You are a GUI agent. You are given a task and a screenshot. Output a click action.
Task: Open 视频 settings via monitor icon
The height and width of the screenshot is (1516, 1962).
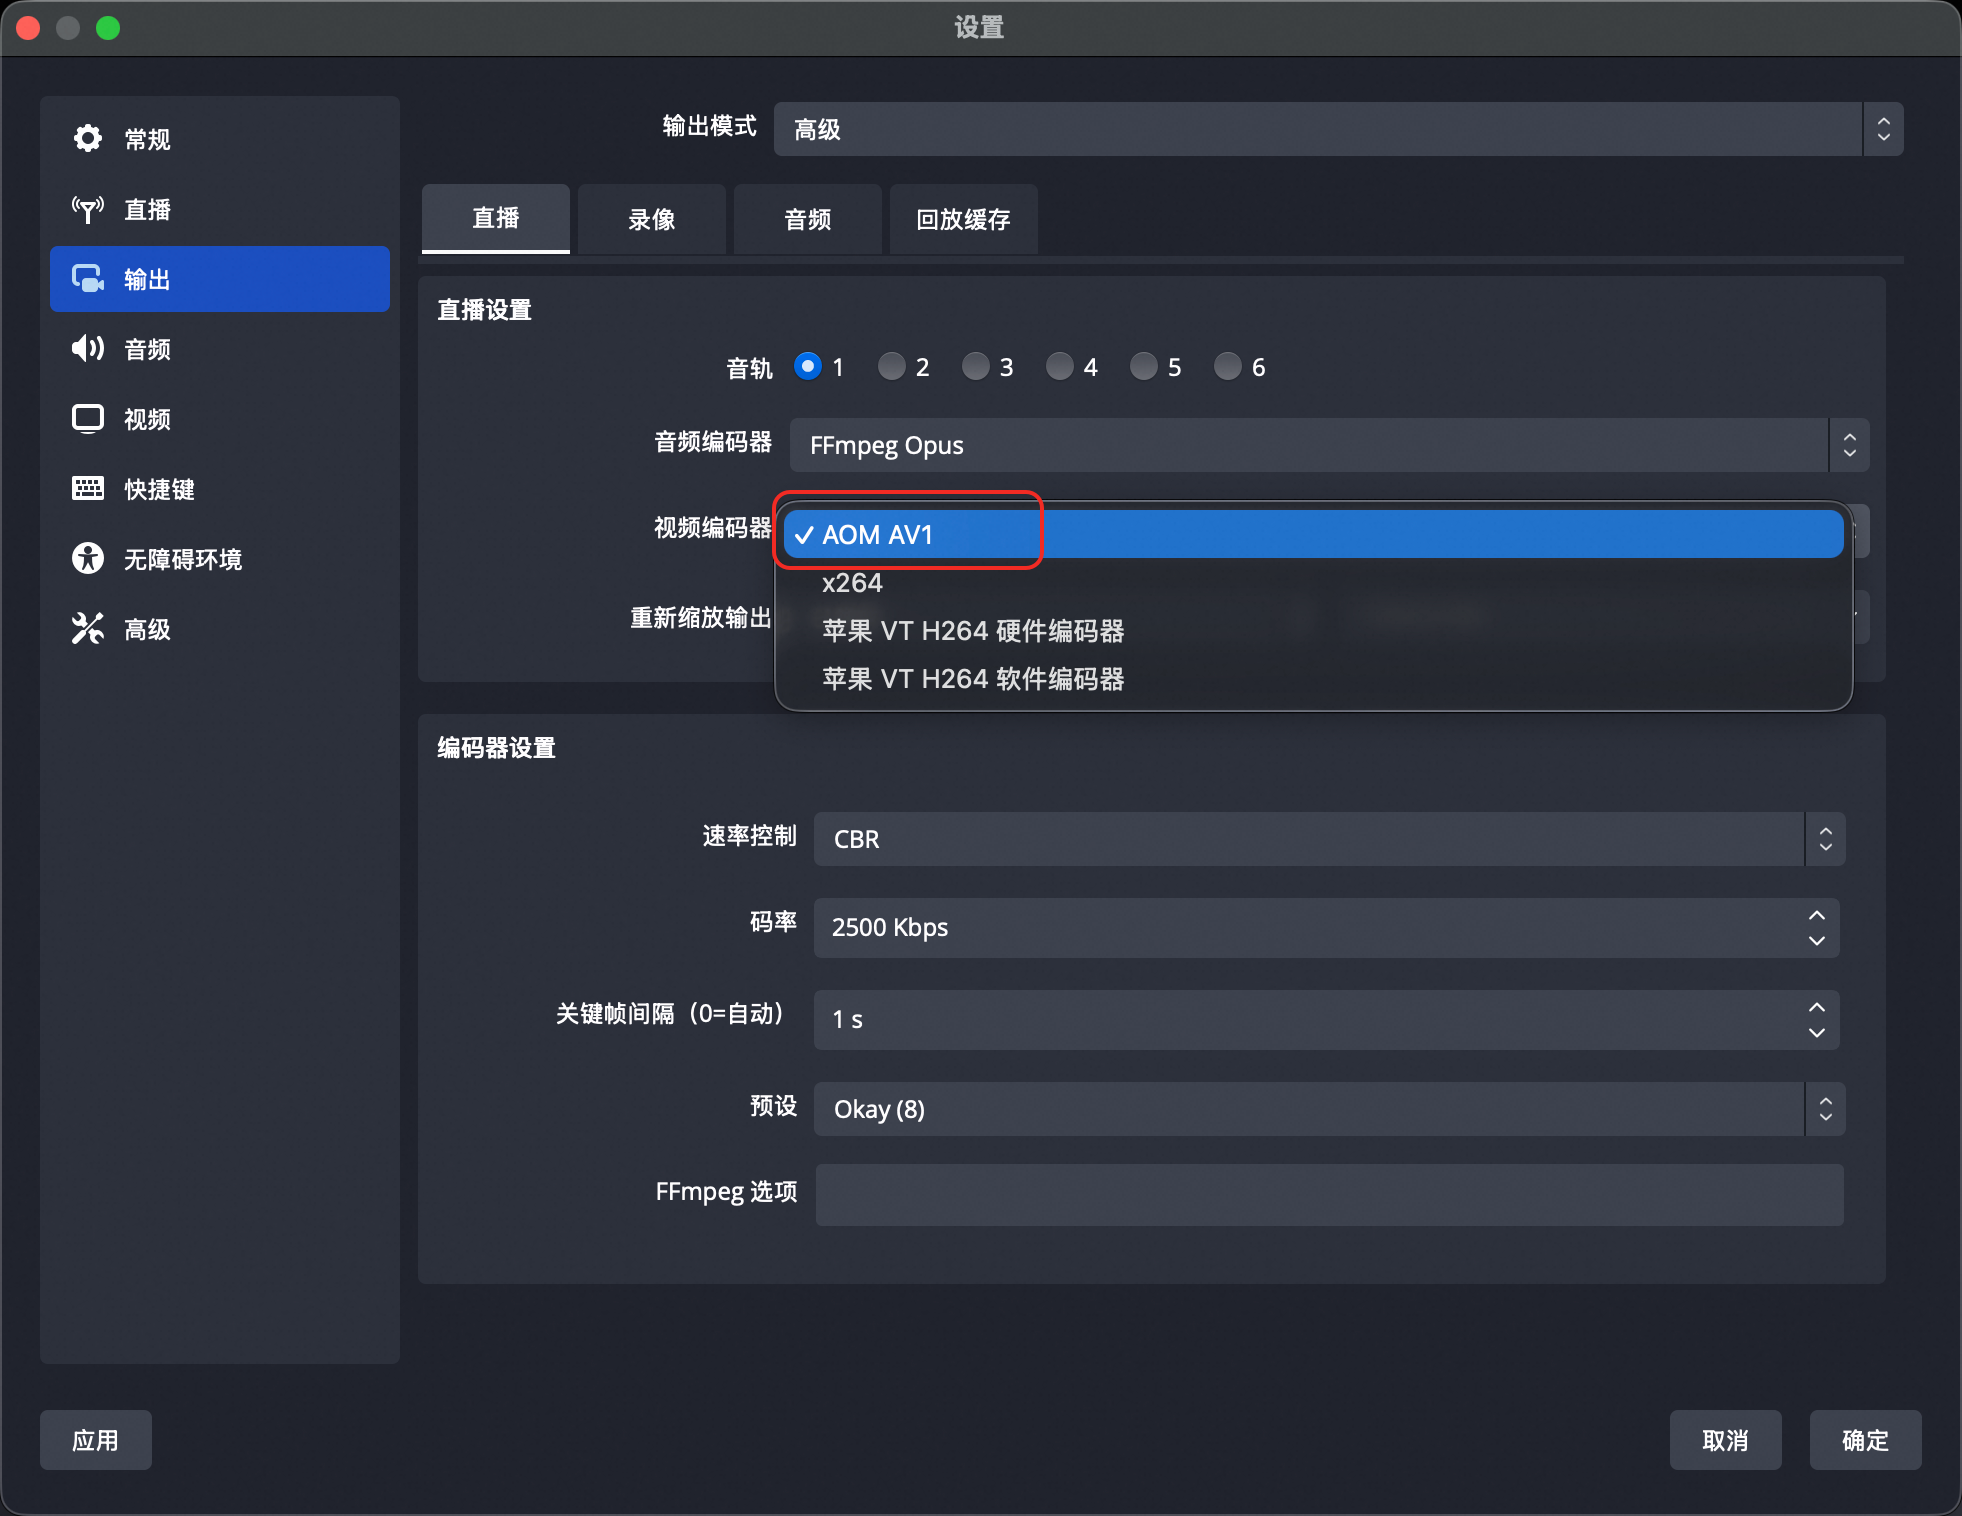[88, 419]
